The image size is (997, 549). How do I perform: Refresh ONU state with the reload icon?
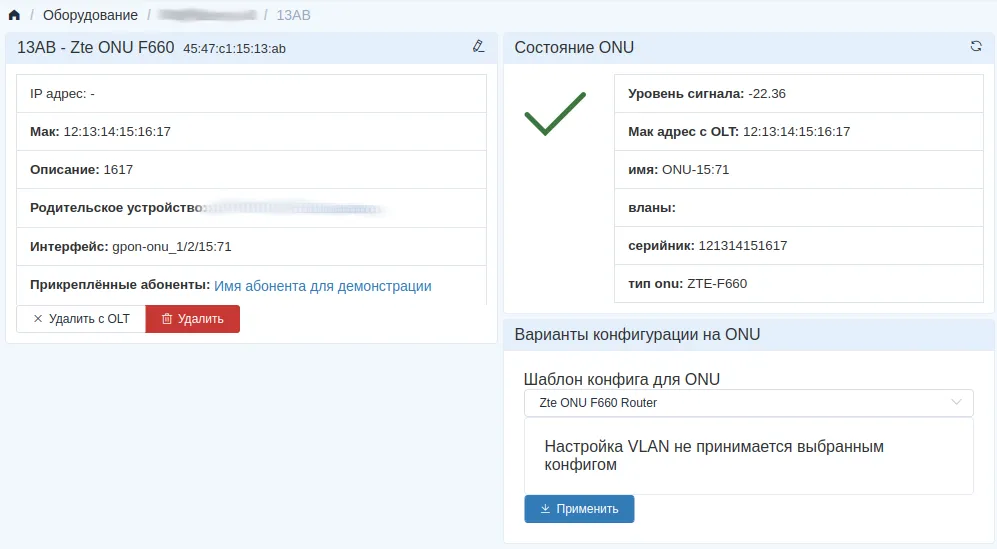pos(976,46)
